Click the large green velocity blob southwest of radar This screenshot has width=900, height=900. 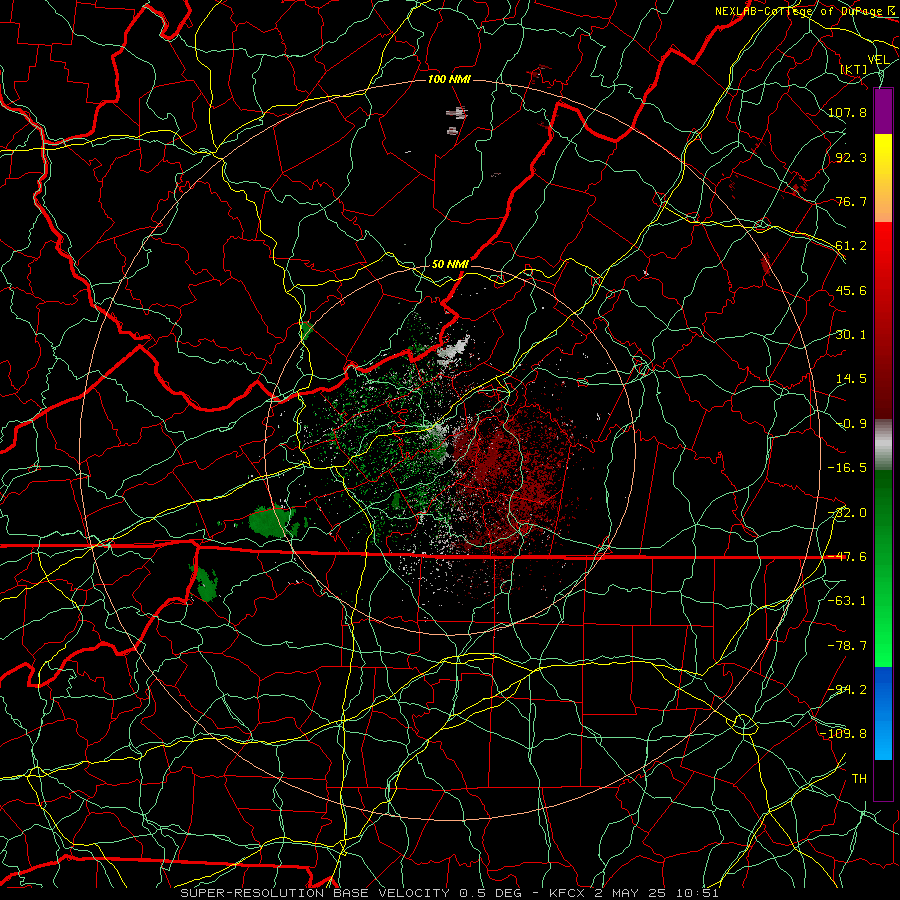point(274,521)
